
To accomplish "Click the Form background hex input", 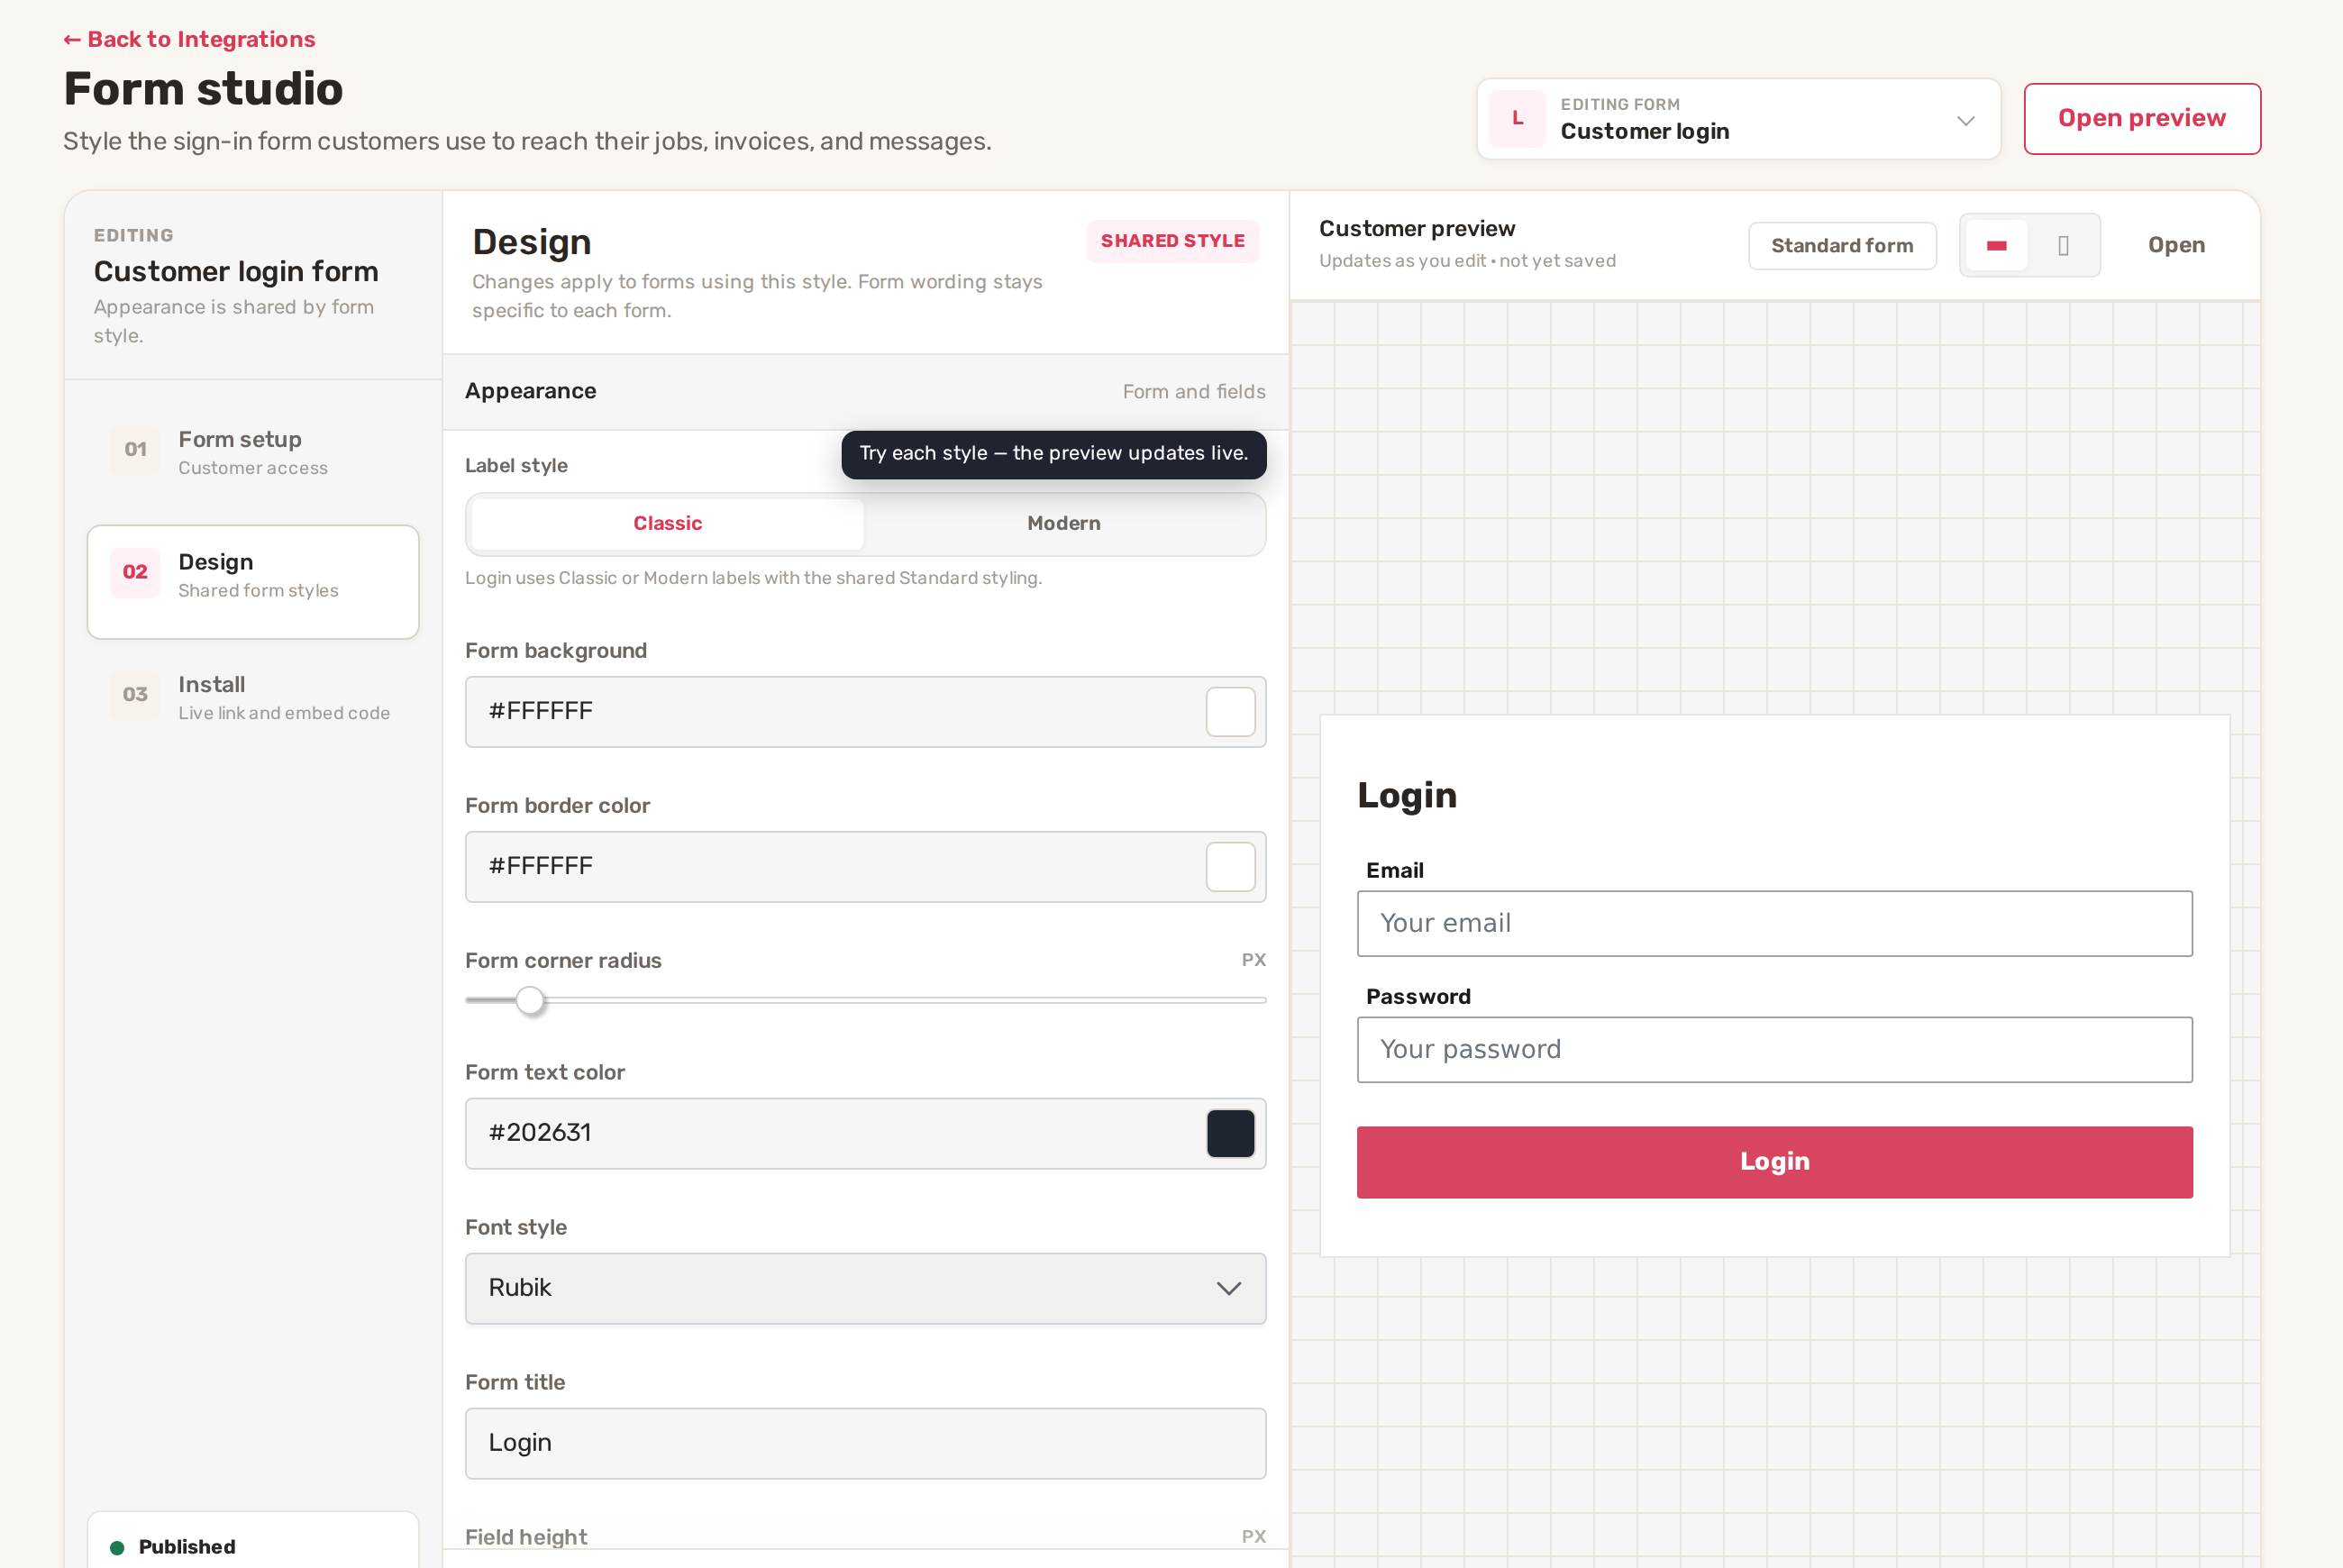I will (865, 712).
